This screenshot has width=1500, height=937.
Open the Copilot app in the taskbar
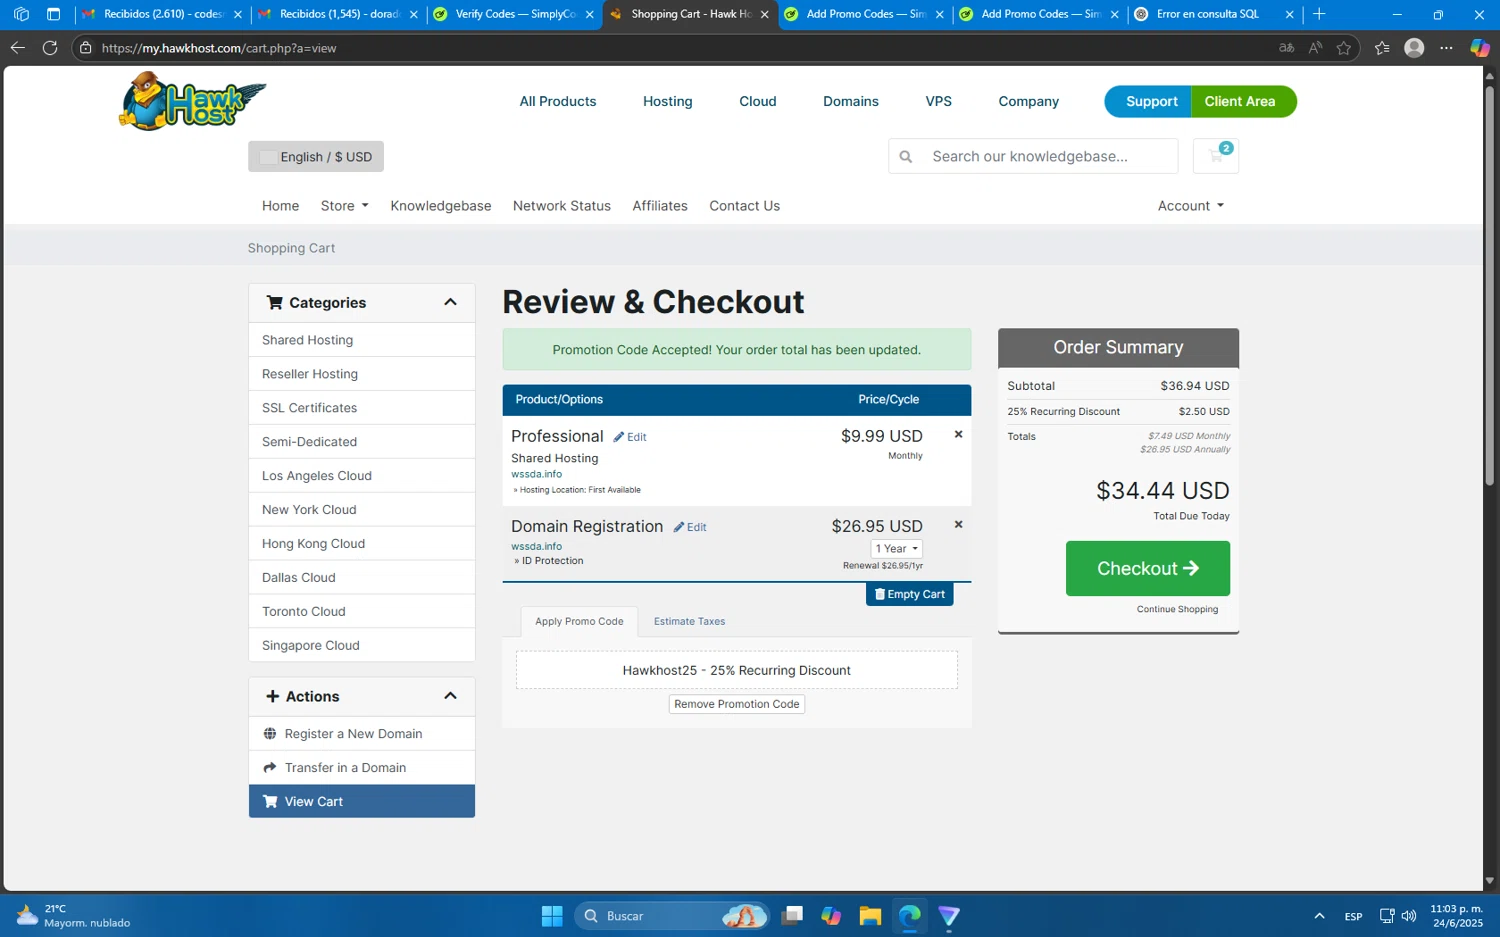pos(831,916)
